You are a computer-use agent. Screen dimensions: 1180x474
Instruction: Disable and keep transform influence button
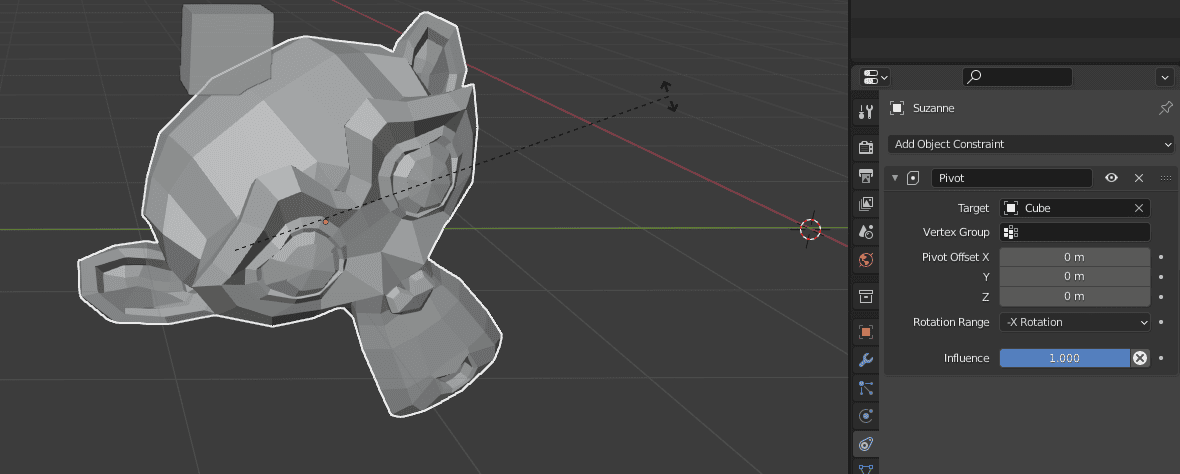pyautogui.click(x=1140, y=358)
